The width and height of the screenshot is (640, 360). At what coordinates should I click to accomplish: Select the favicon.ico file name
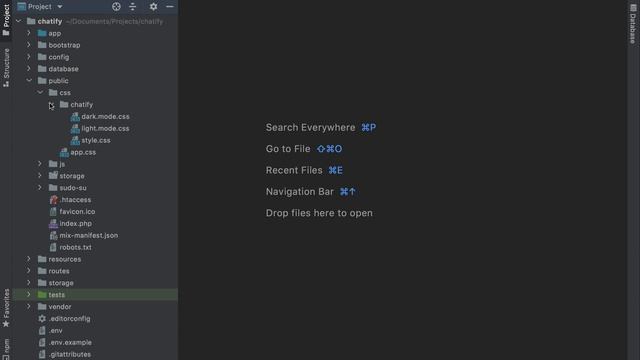click(x=77, y=211)
